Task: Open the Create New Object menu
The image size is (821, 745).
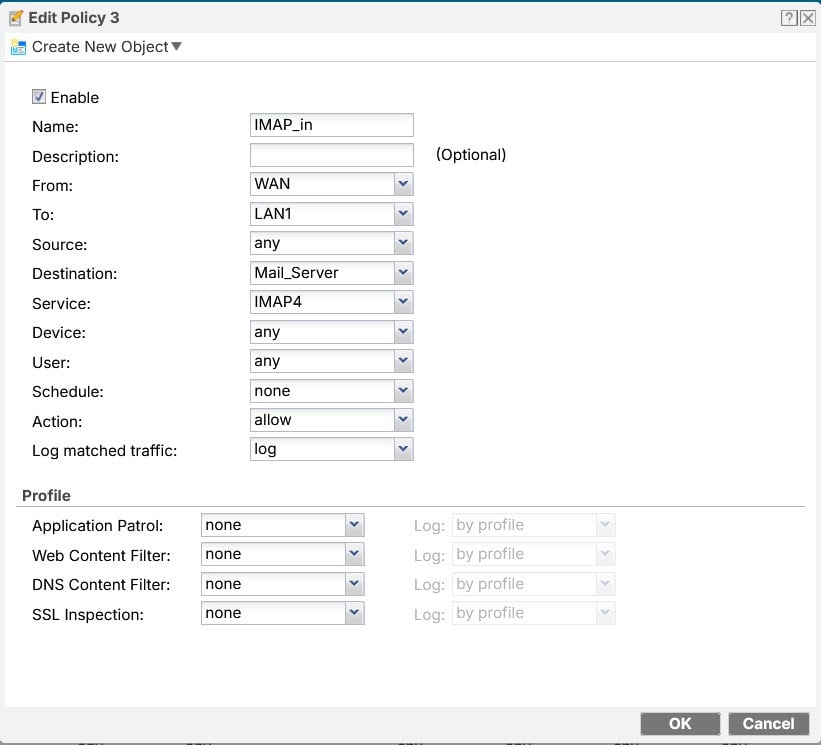Action: (107, 47)
